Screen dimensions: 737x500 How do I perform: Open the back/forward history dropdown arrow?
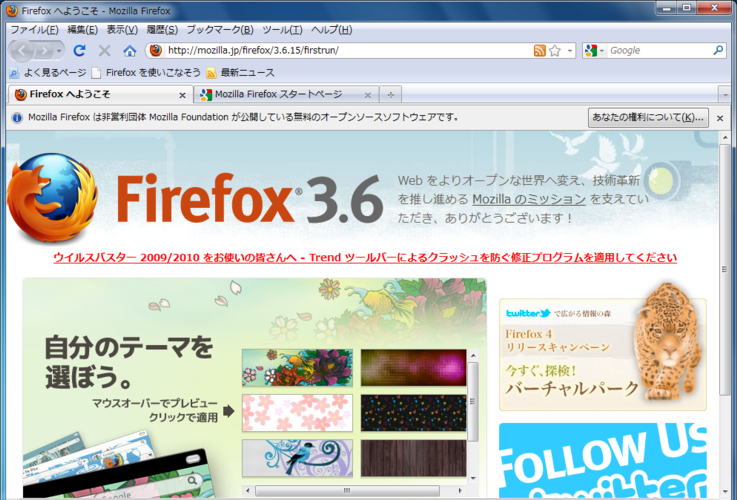click(x=59, y=50)
